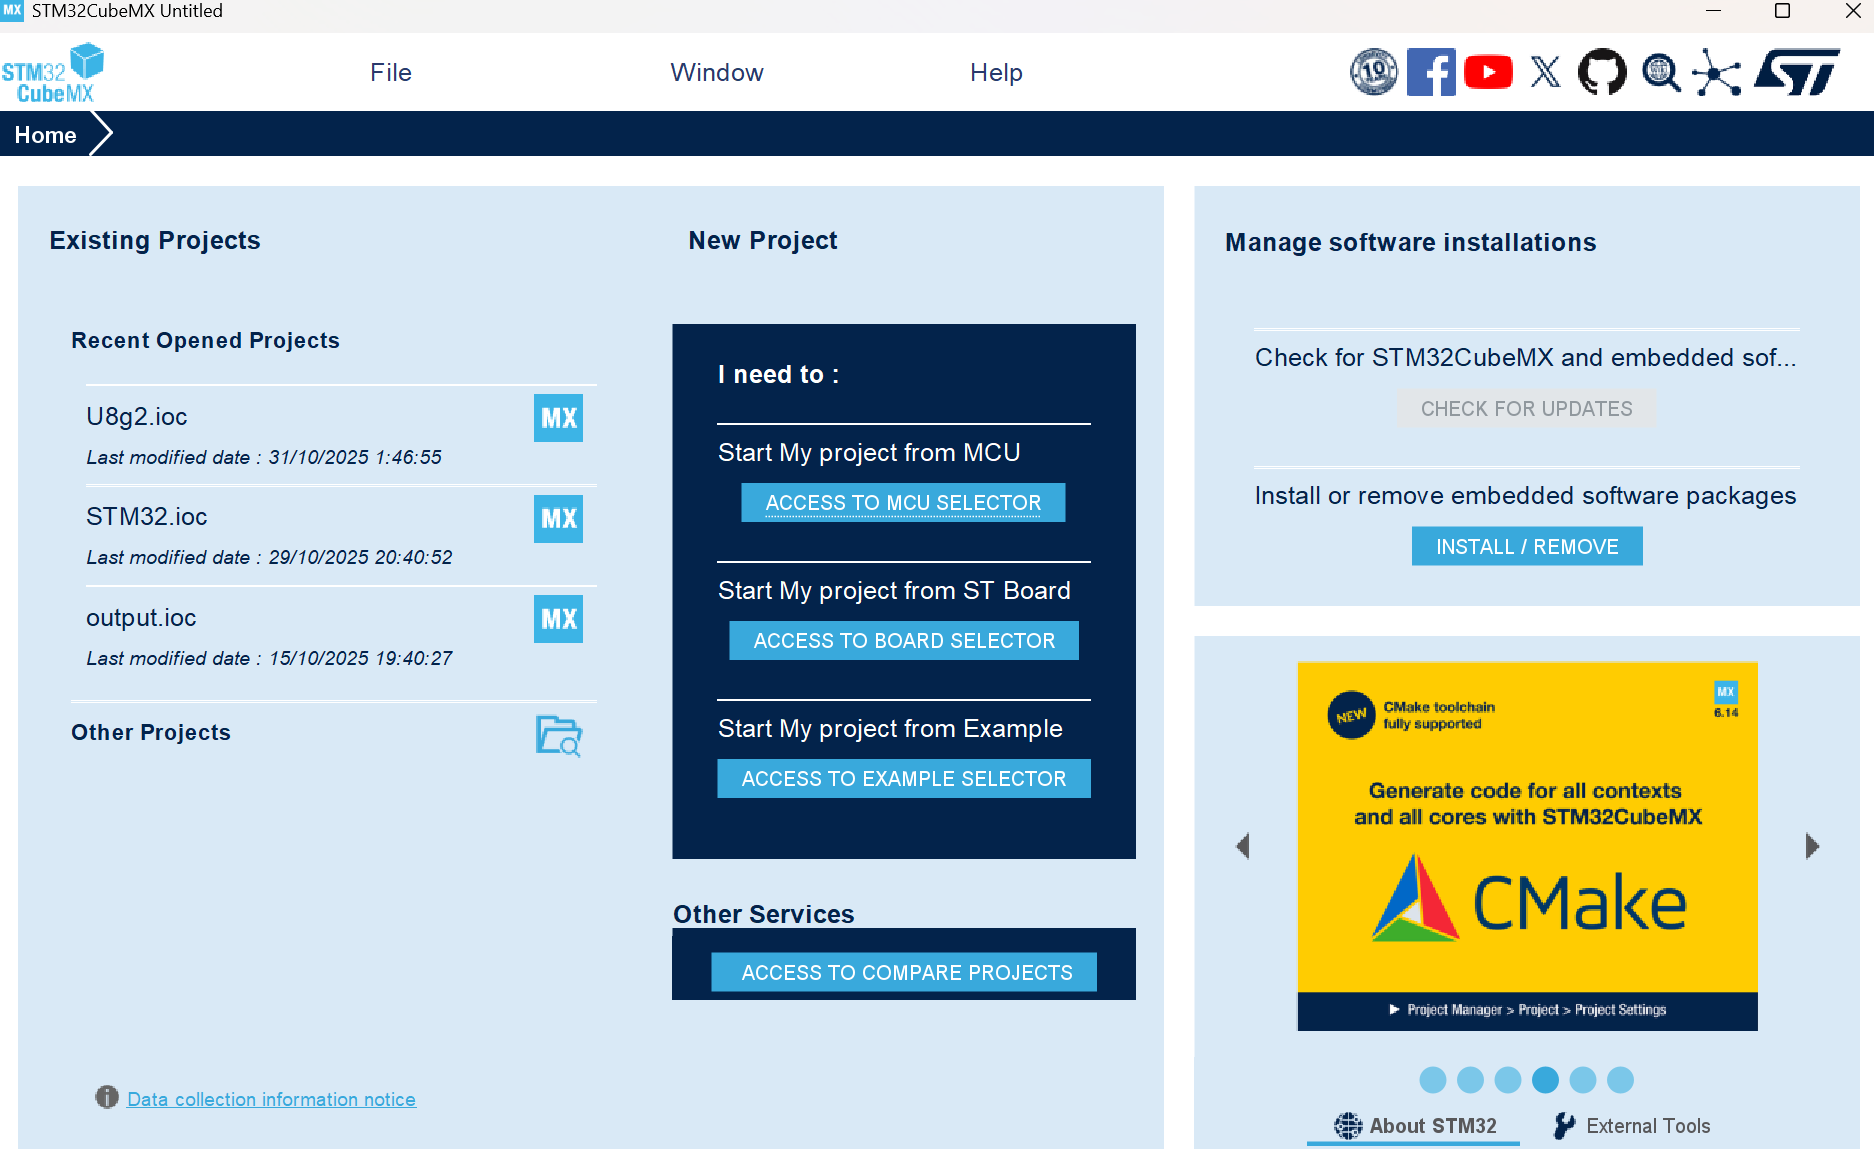The height and width of the screenshot is (1164, 1874).
Task: Open the Window menu
Action: [x=717, y=73]
